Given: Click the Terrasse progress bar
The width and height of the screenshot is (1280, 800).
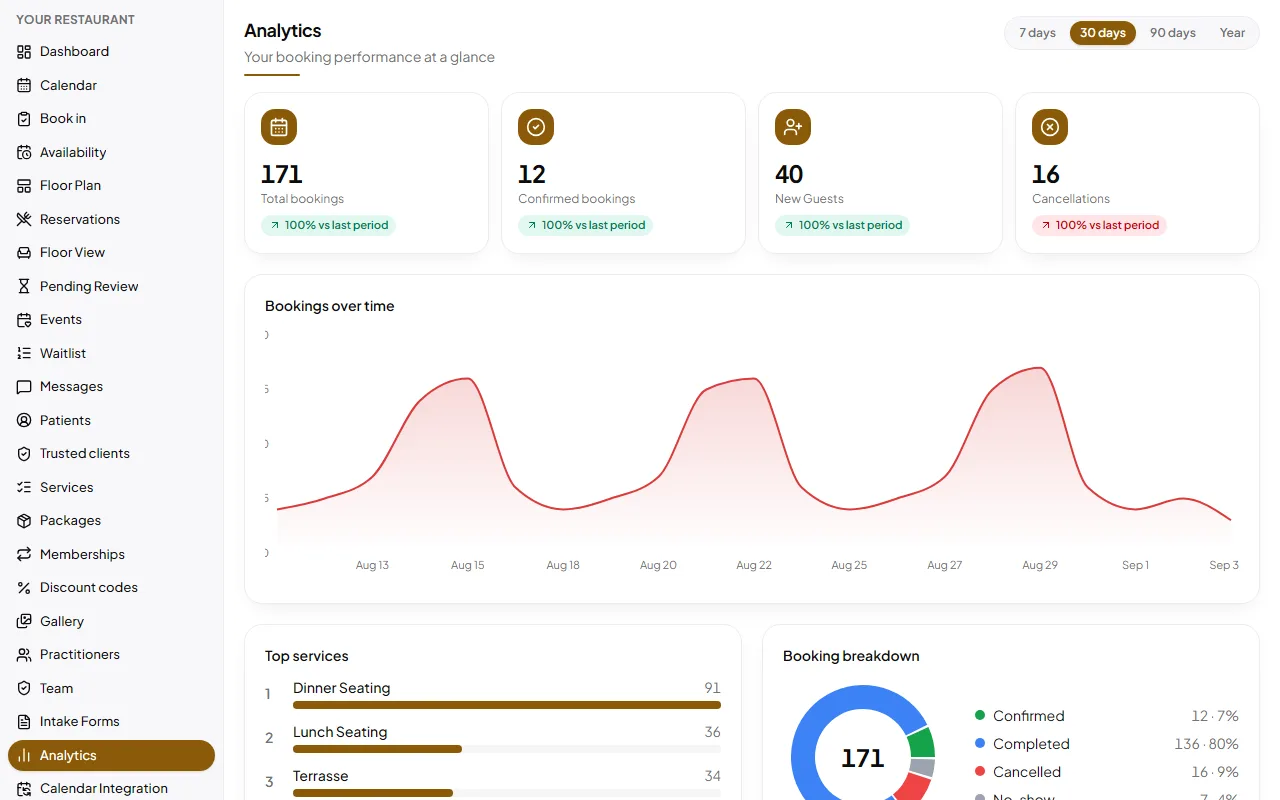Looking at the screenshot, I should 507,793.
